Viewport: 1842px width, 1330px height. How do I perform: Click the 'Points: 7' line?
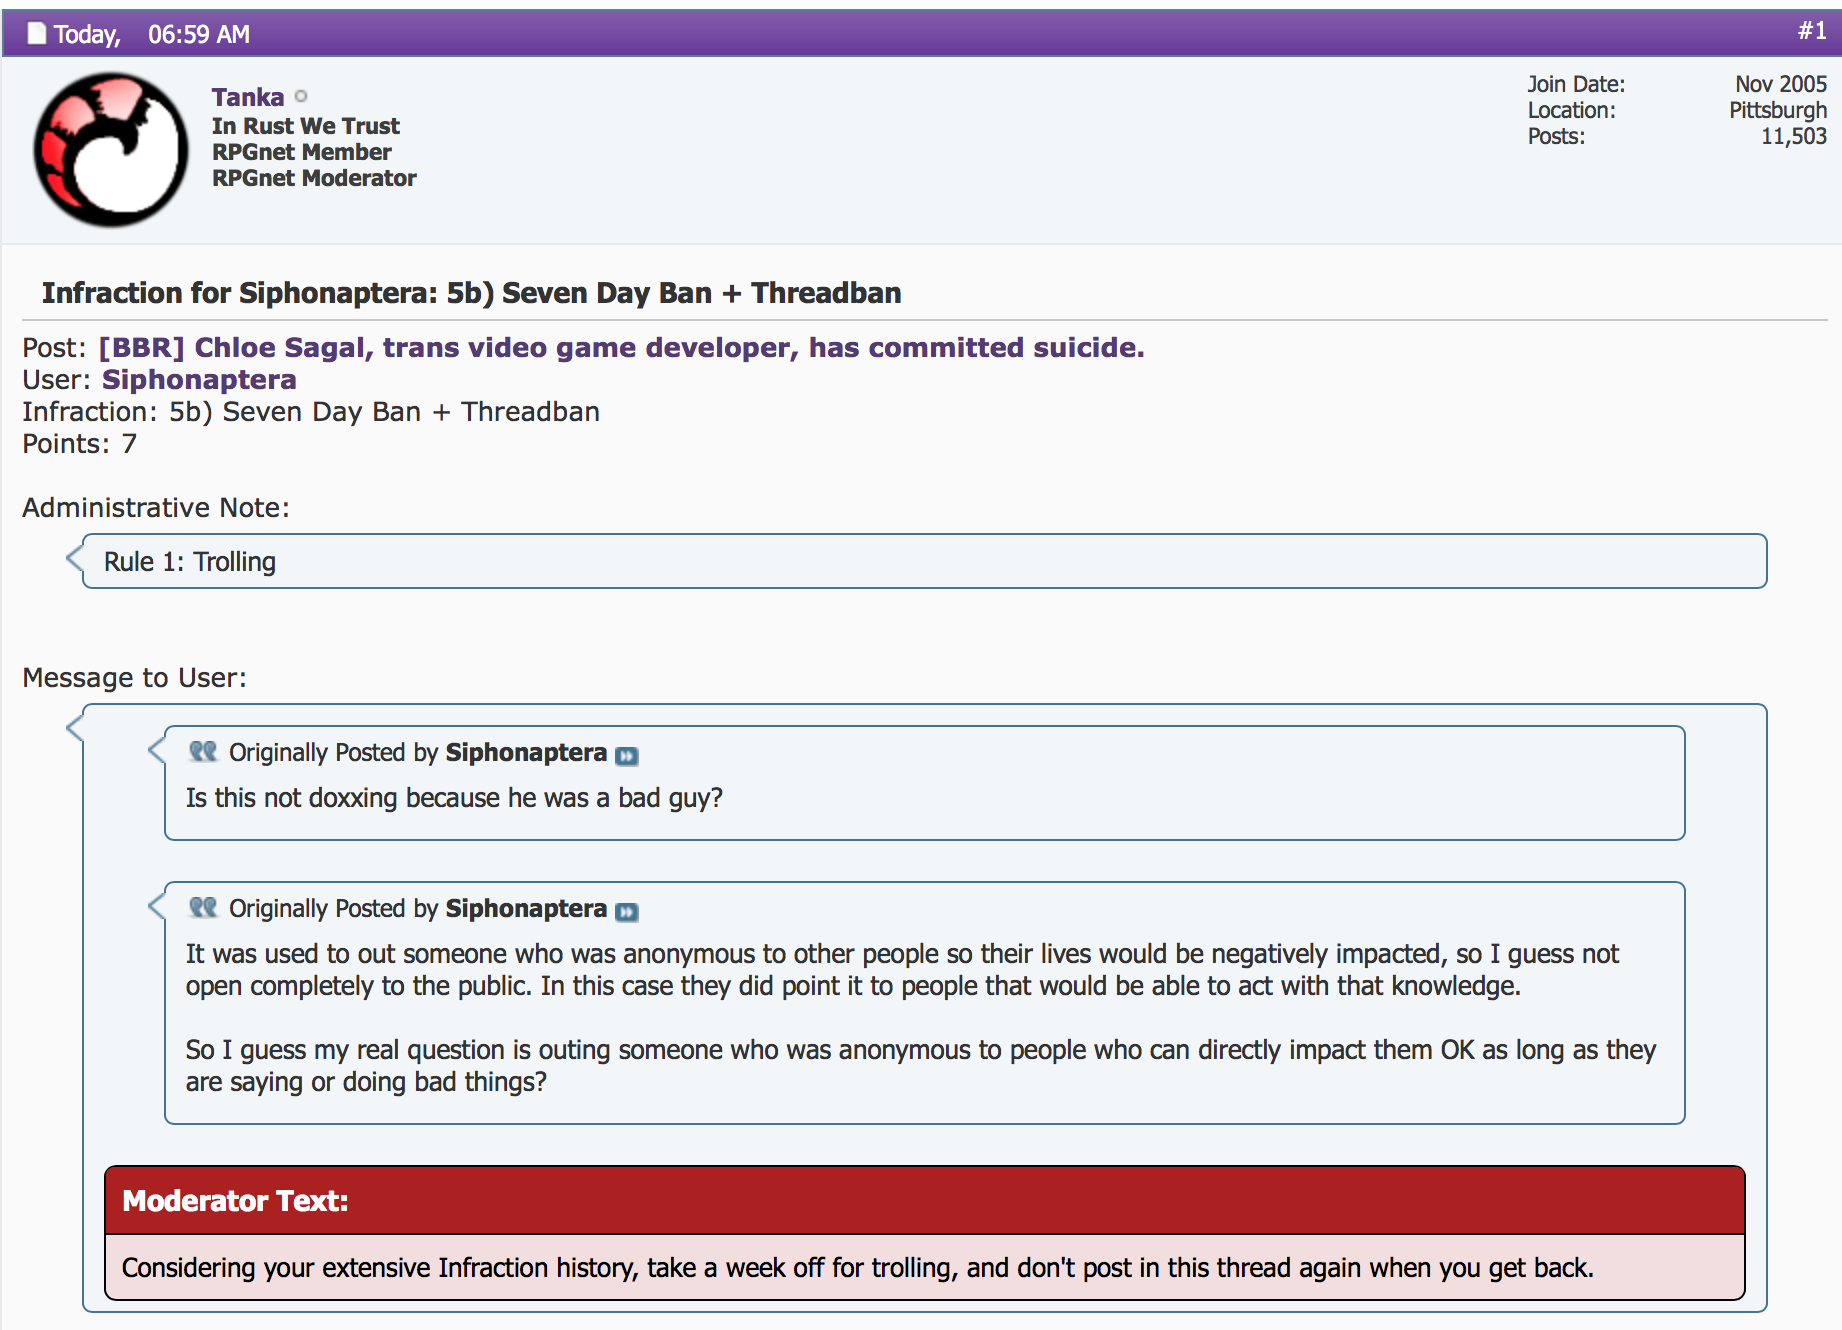79,443
